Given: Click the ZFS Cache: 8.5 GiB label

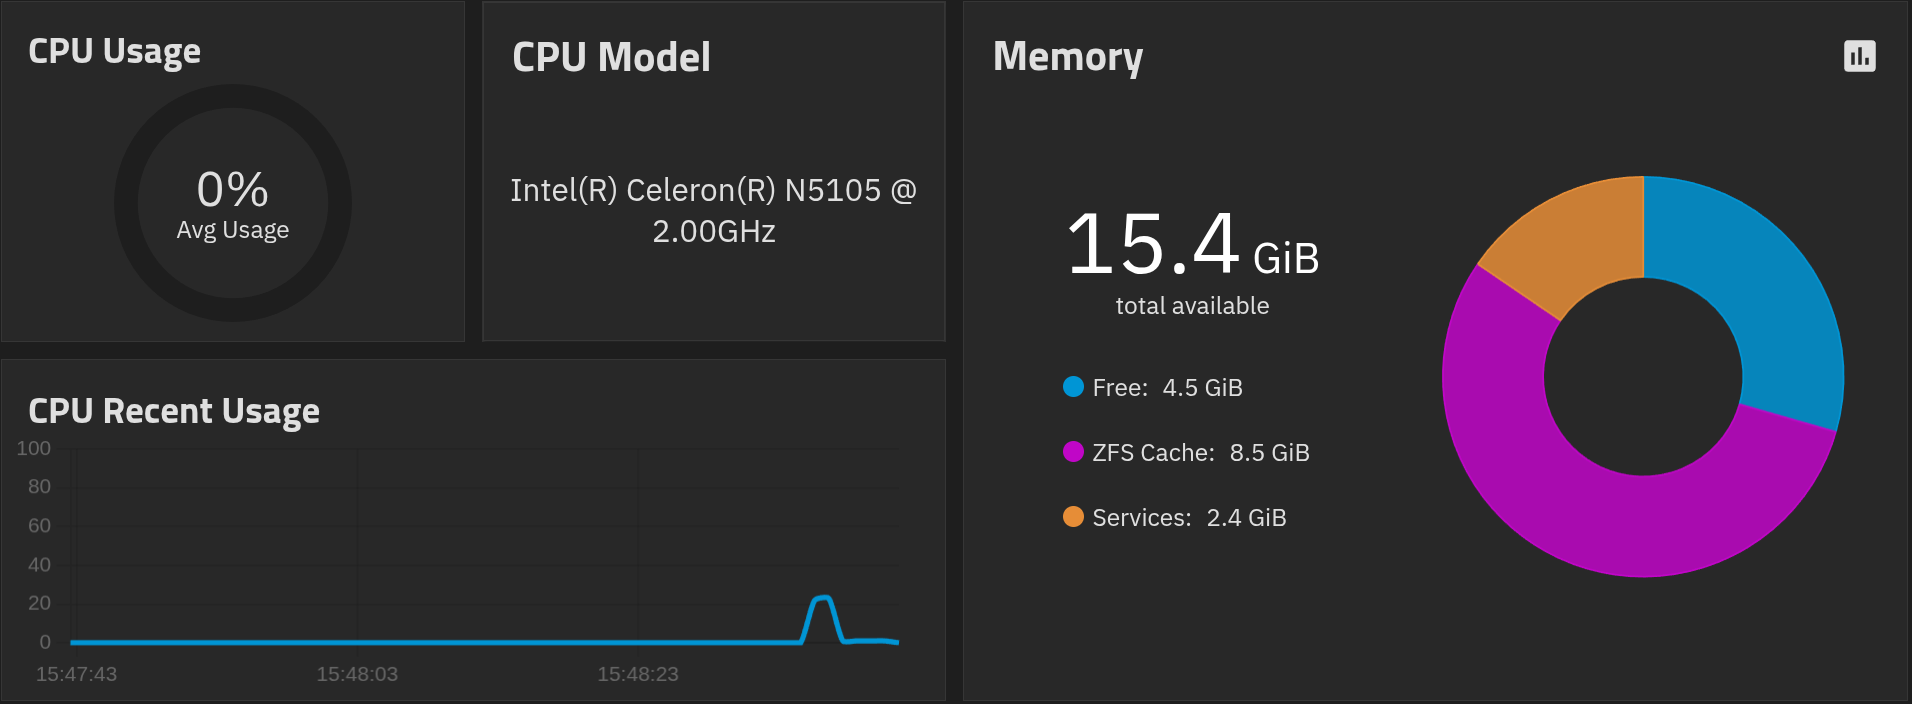Looking at the screenshot, I should (1200, 453).
